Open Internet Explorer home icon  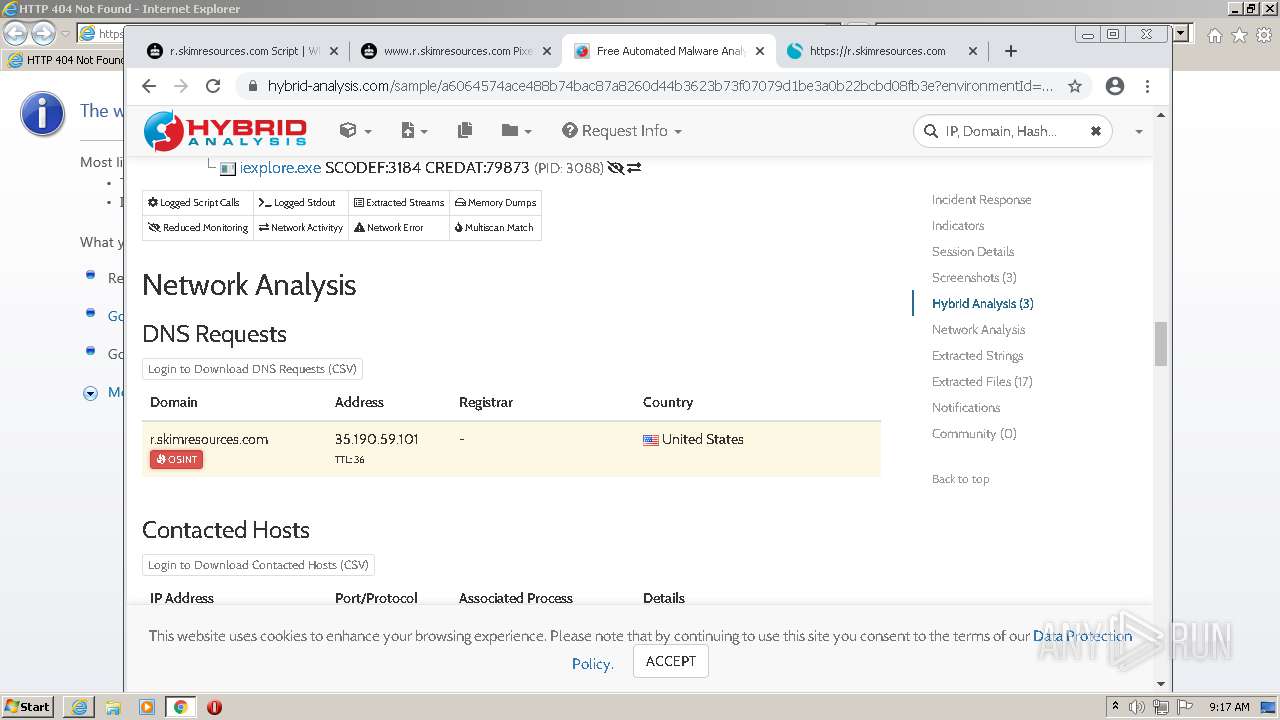pos(1214,35)
